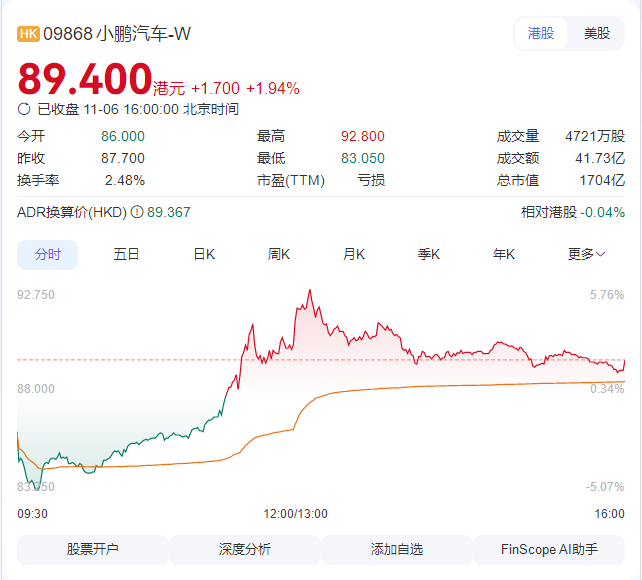Click stock name 小鹏汽车-W title
This screenshot has width=642, height=580.
pos(143,34)
